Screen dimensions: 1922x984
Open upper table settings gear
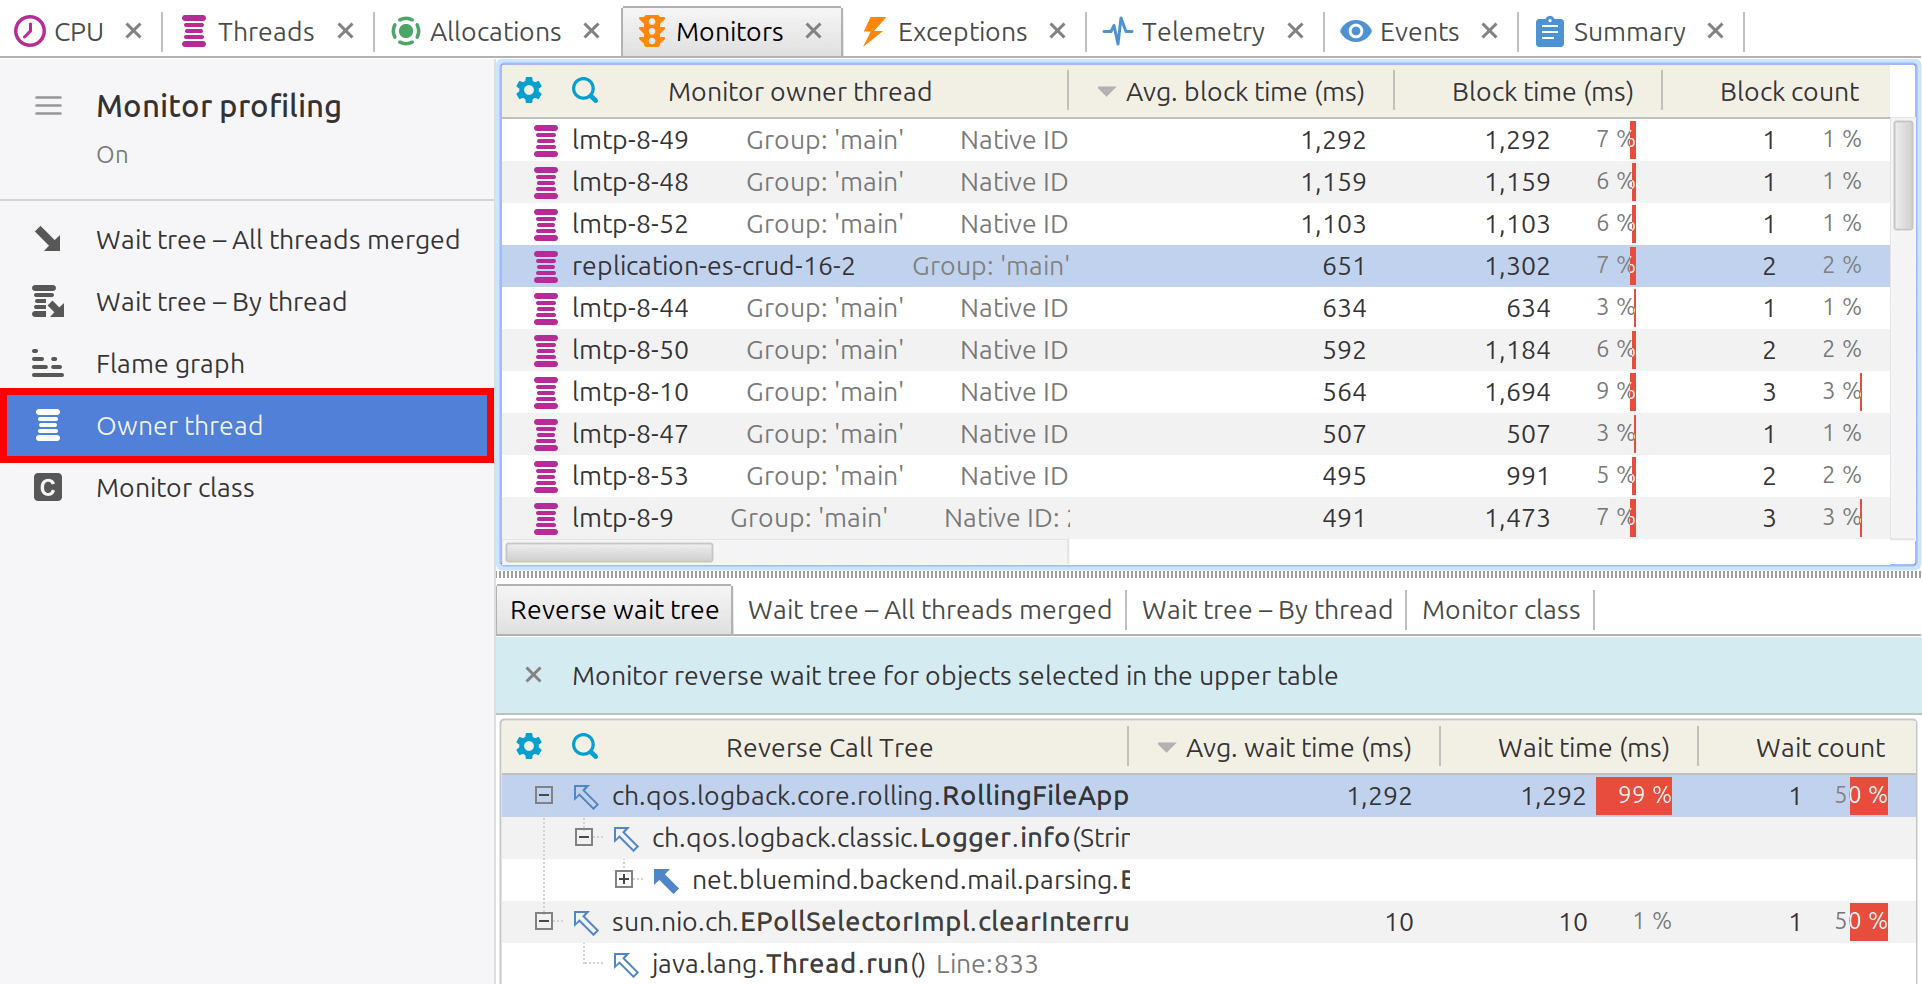[529, 91]
